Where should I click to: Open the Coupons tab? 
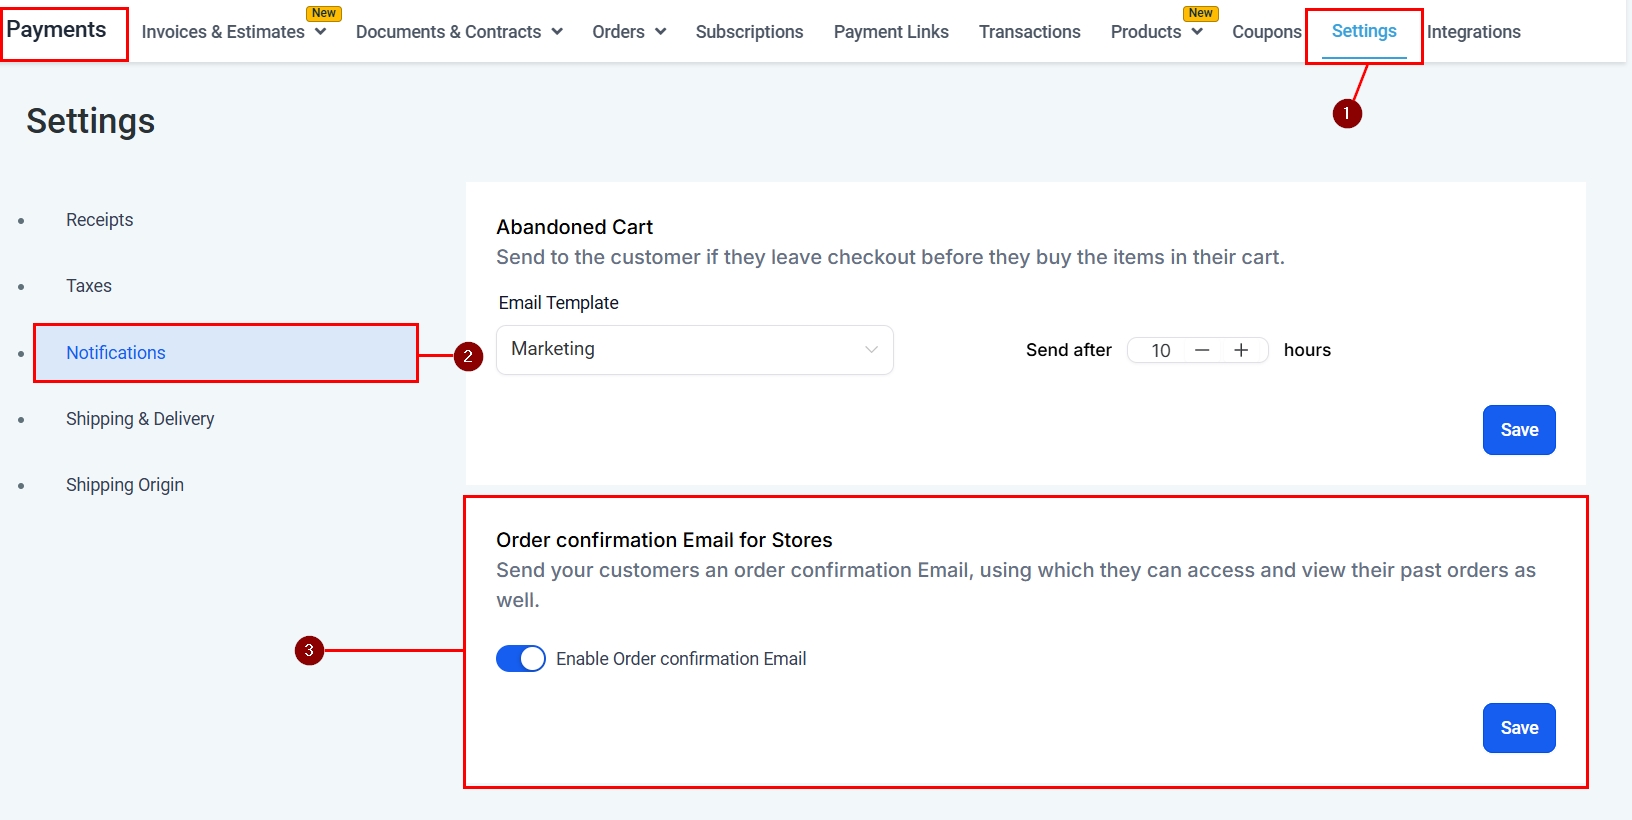(x=1266, y=32)
